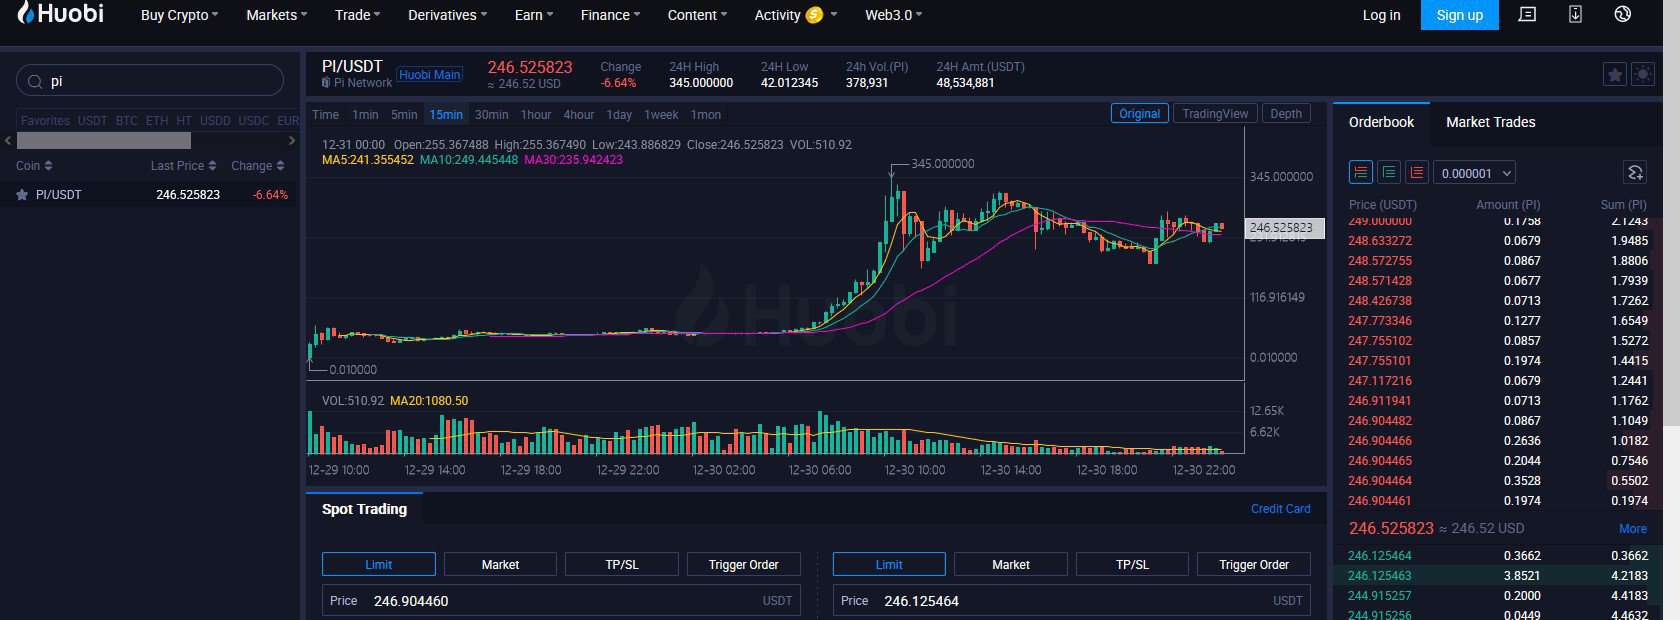
Task: Select Trigger Order in buy panel
Action: (743, 565)
